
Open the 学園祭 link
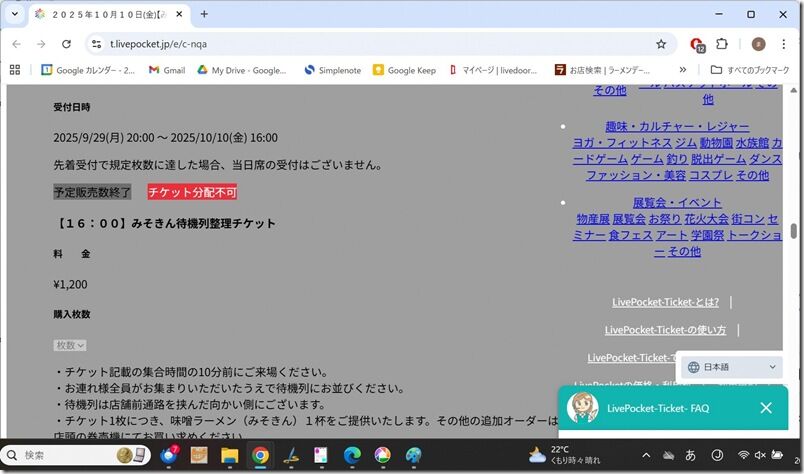point(707,235)
